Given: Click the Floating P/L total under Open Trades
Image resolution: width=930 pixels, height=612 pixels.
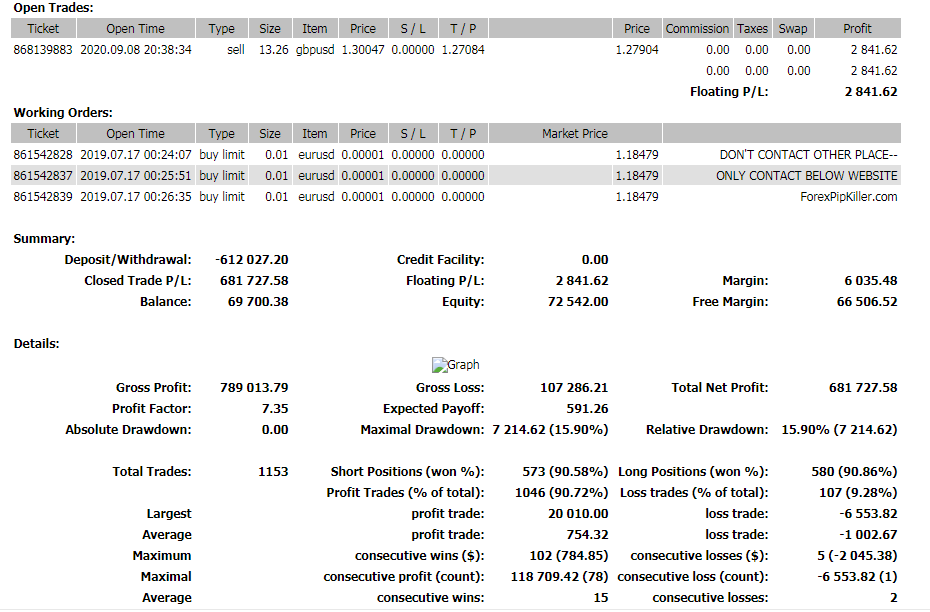Looking at the screenshot, I should pos(871,92).
